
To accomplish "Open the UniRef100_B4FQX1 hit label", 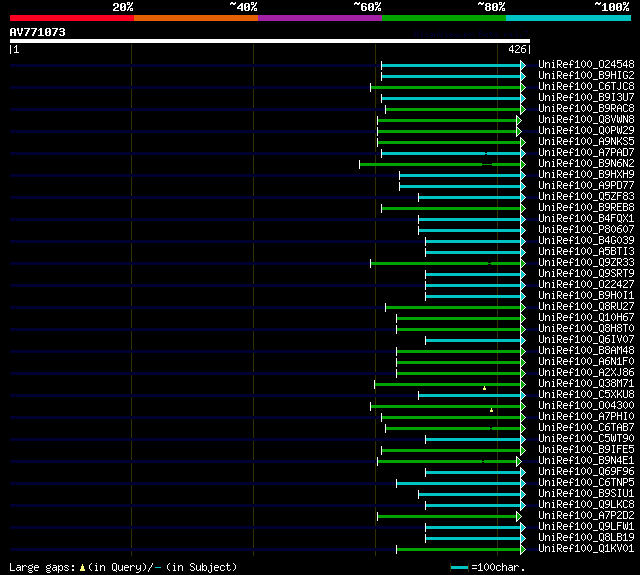I will (x=586, y=219).
